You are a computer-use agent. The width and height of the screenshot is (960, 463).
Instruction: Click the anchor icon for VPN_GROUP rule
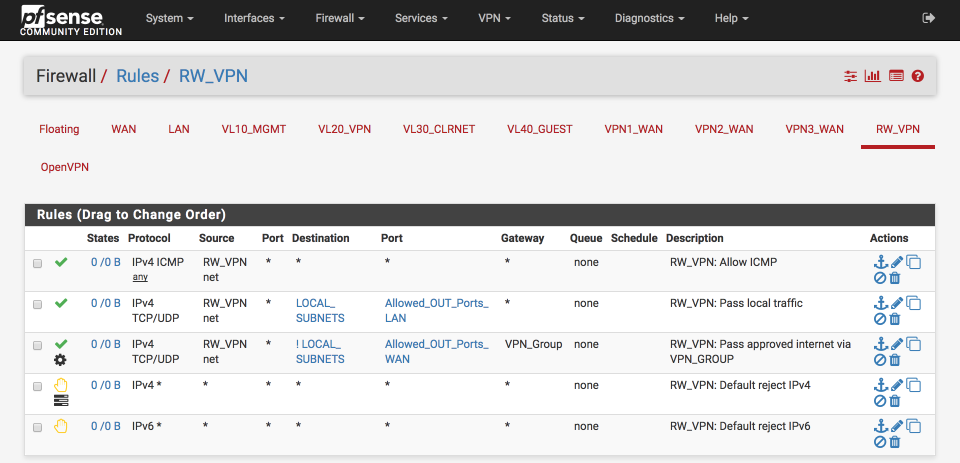point(880,344)
